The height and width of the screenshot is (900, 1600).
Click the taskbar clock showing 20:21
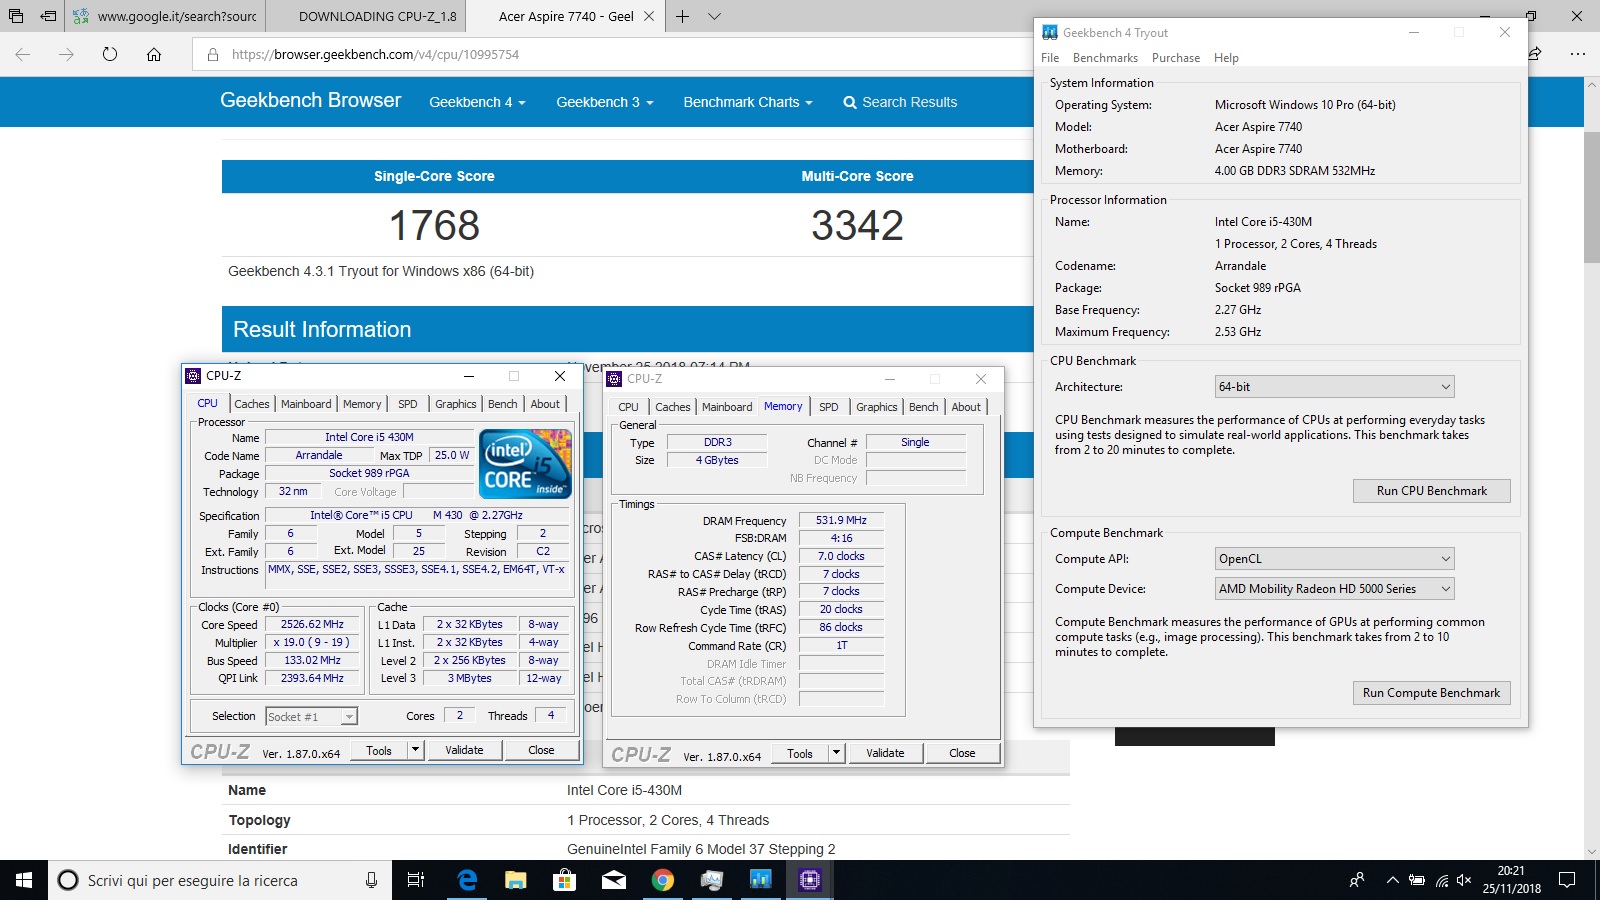pyautogui.click(x=1511, y=880)
